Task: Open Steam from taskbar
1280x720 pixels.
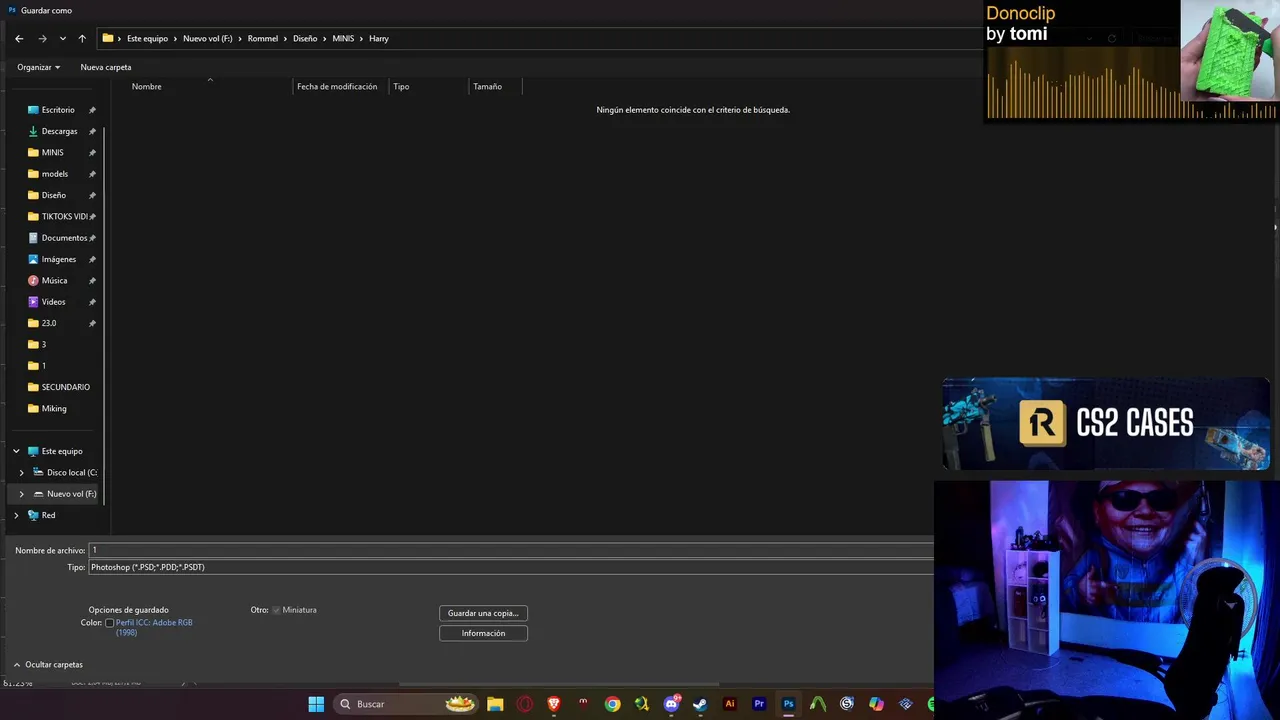Action: click(x=700, y=704)
